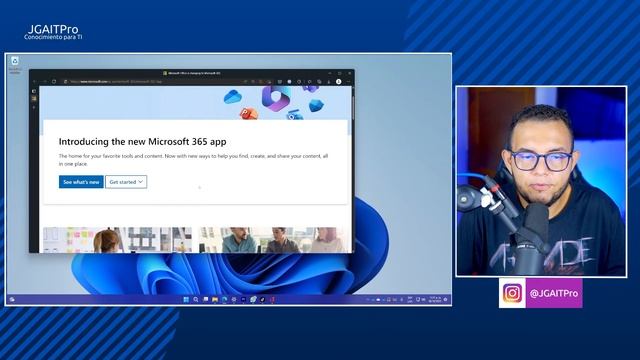Screen dimensions: 640x360
Task: Click the See what's new button
Action: point(81,182)
